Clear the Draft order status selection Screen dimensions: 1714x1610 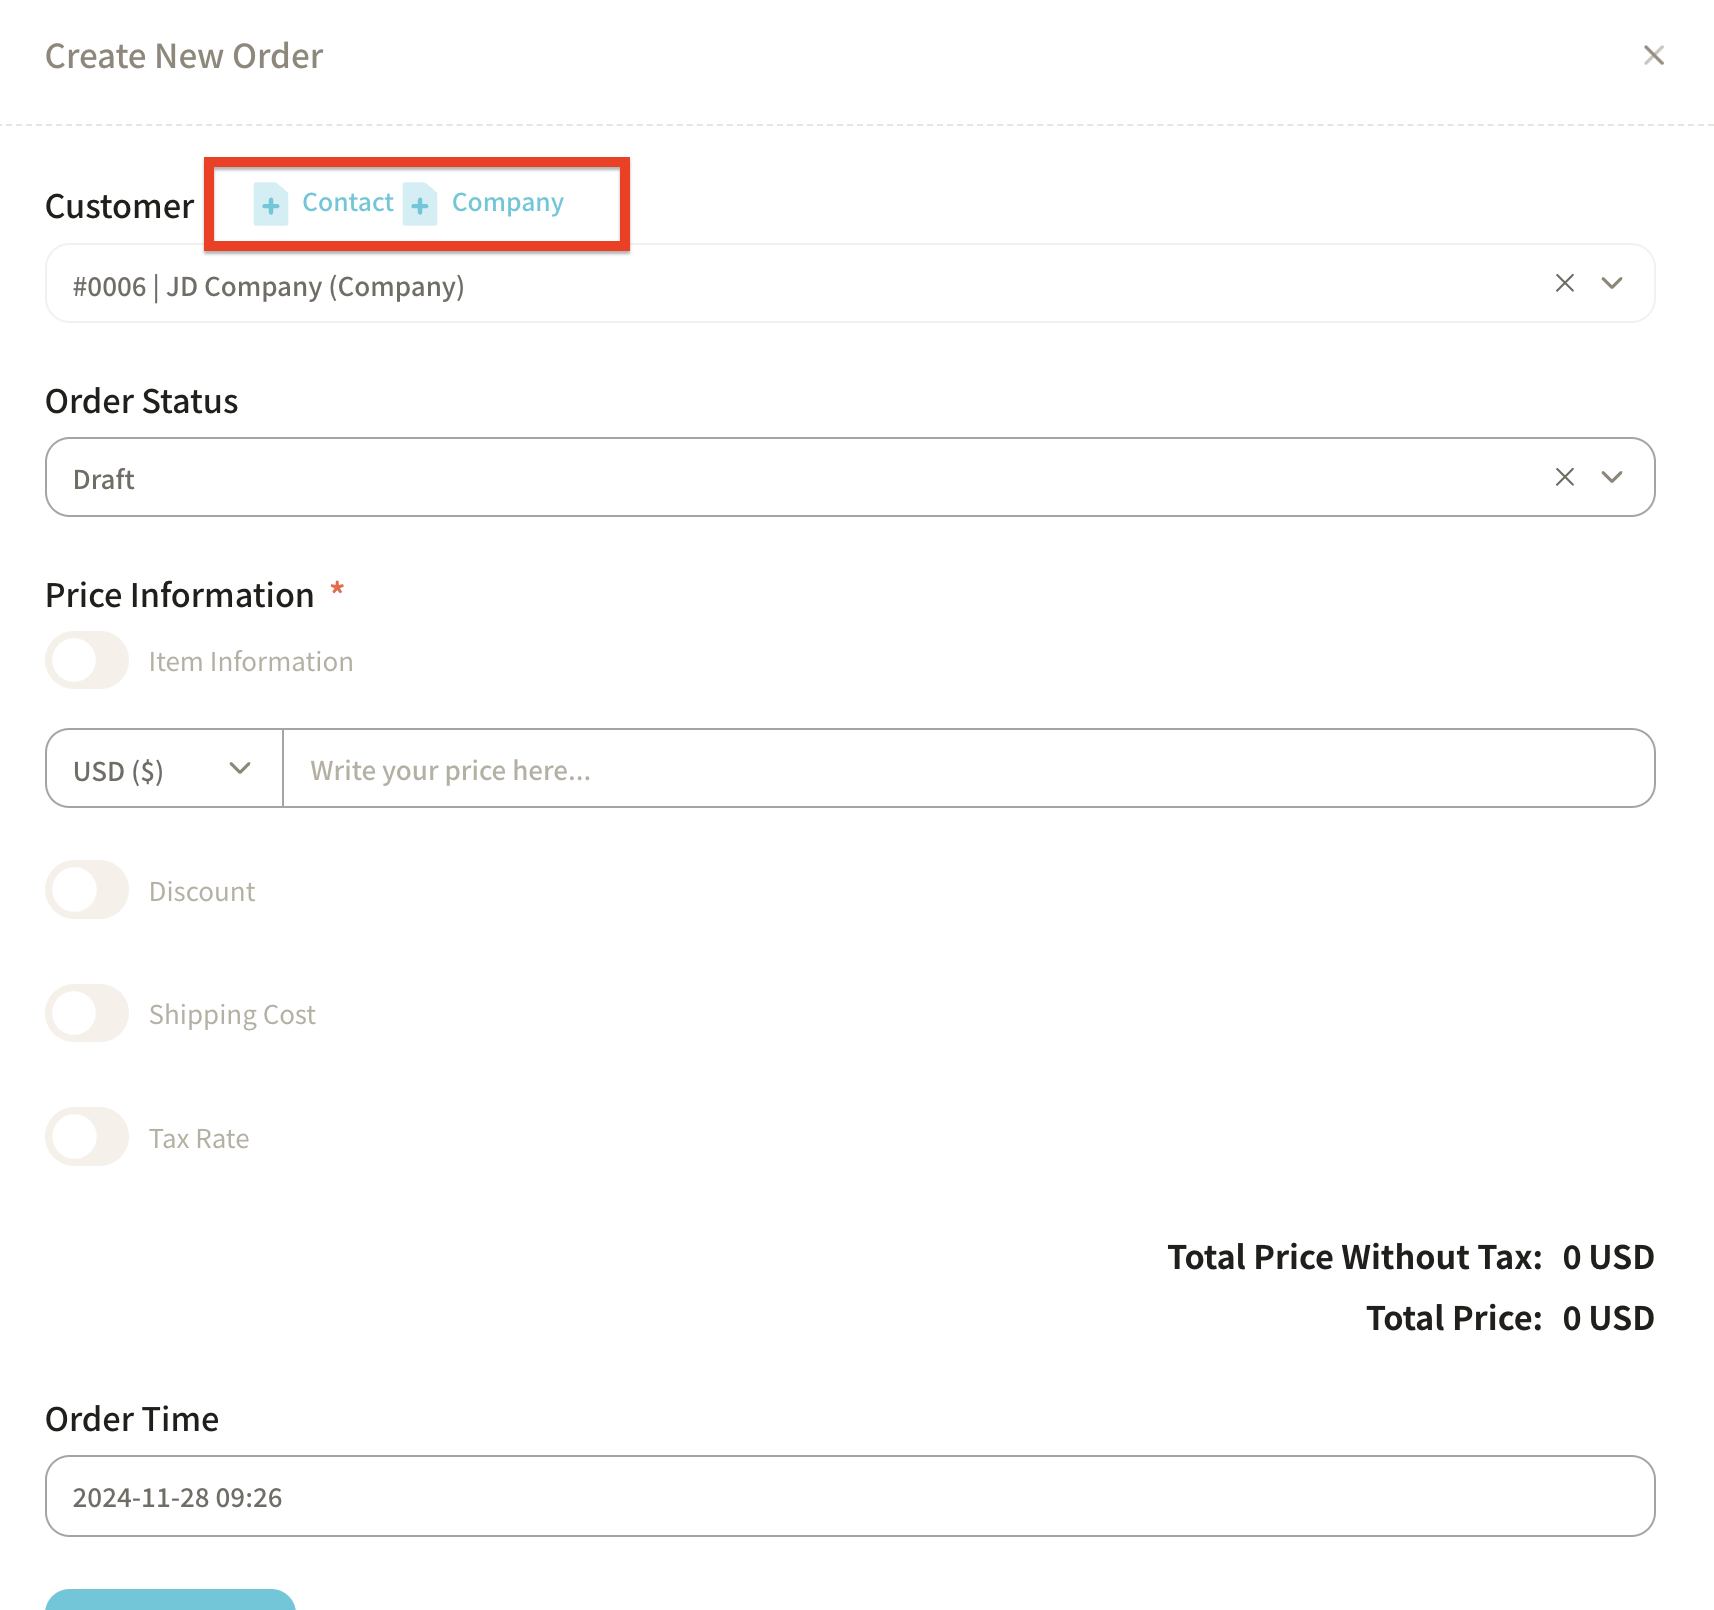coord(1564,477)
